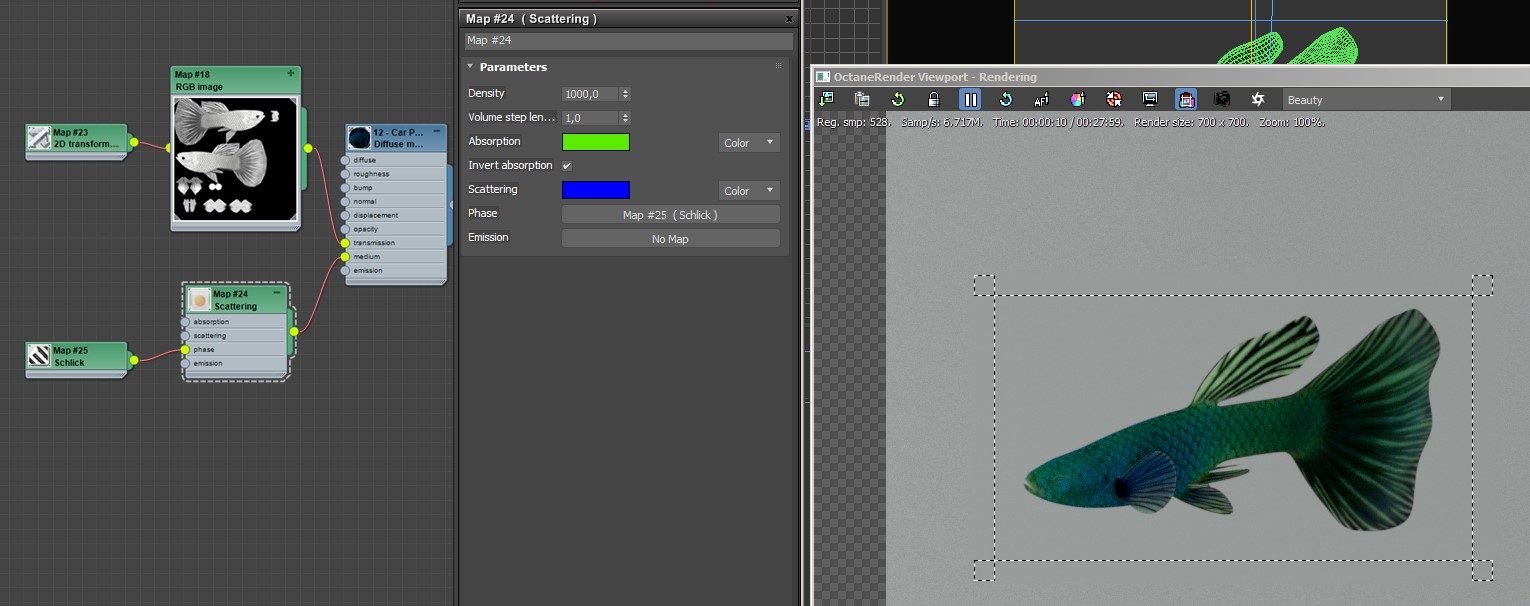This screenshot has height=606, width=1530.
Task: Click the 'Render size: 700 x 700' status text
Action: coord(1193,122)
